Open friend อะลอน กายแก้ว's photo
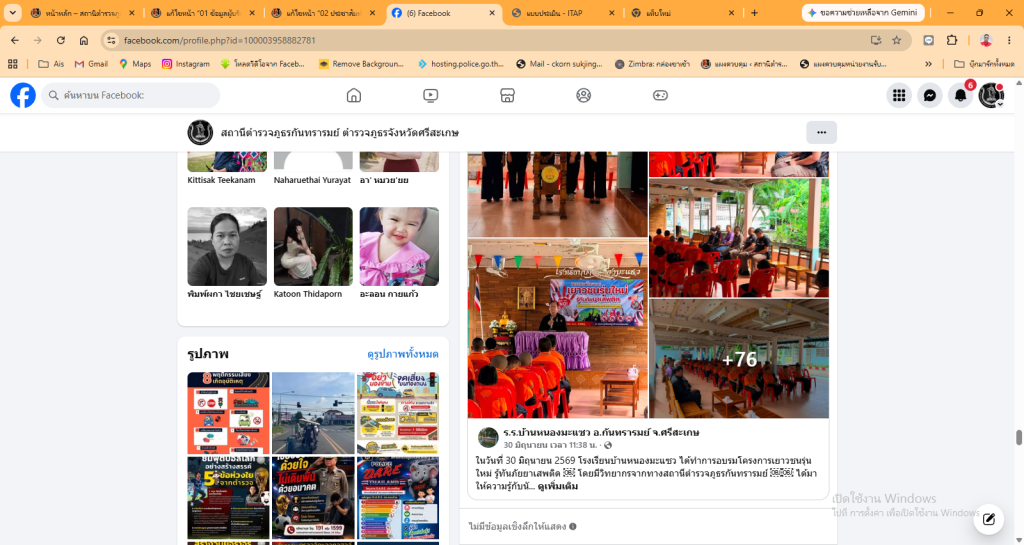Screen dimensions: 1024x545 point(399,247)
